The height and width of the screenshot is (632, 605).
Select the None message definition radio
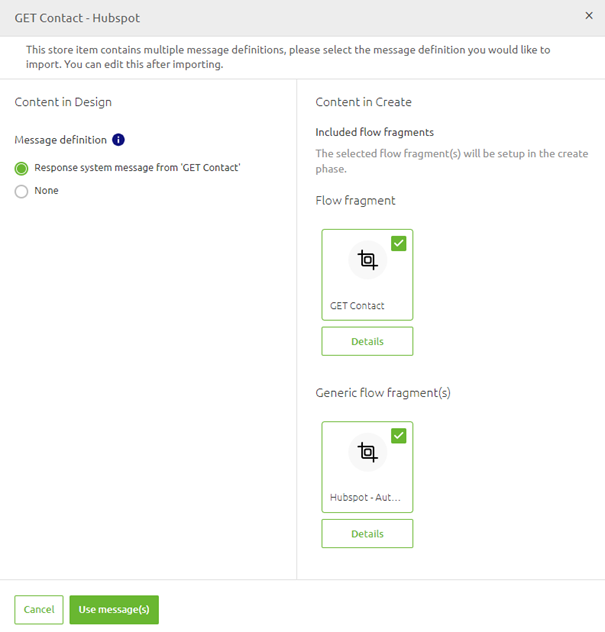click(x=21, y=191)
